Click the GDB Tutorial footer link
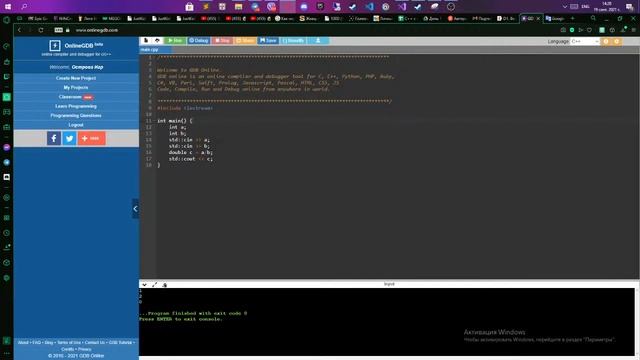The width and height of the screenshot is (640, 360). pos(120,342)
